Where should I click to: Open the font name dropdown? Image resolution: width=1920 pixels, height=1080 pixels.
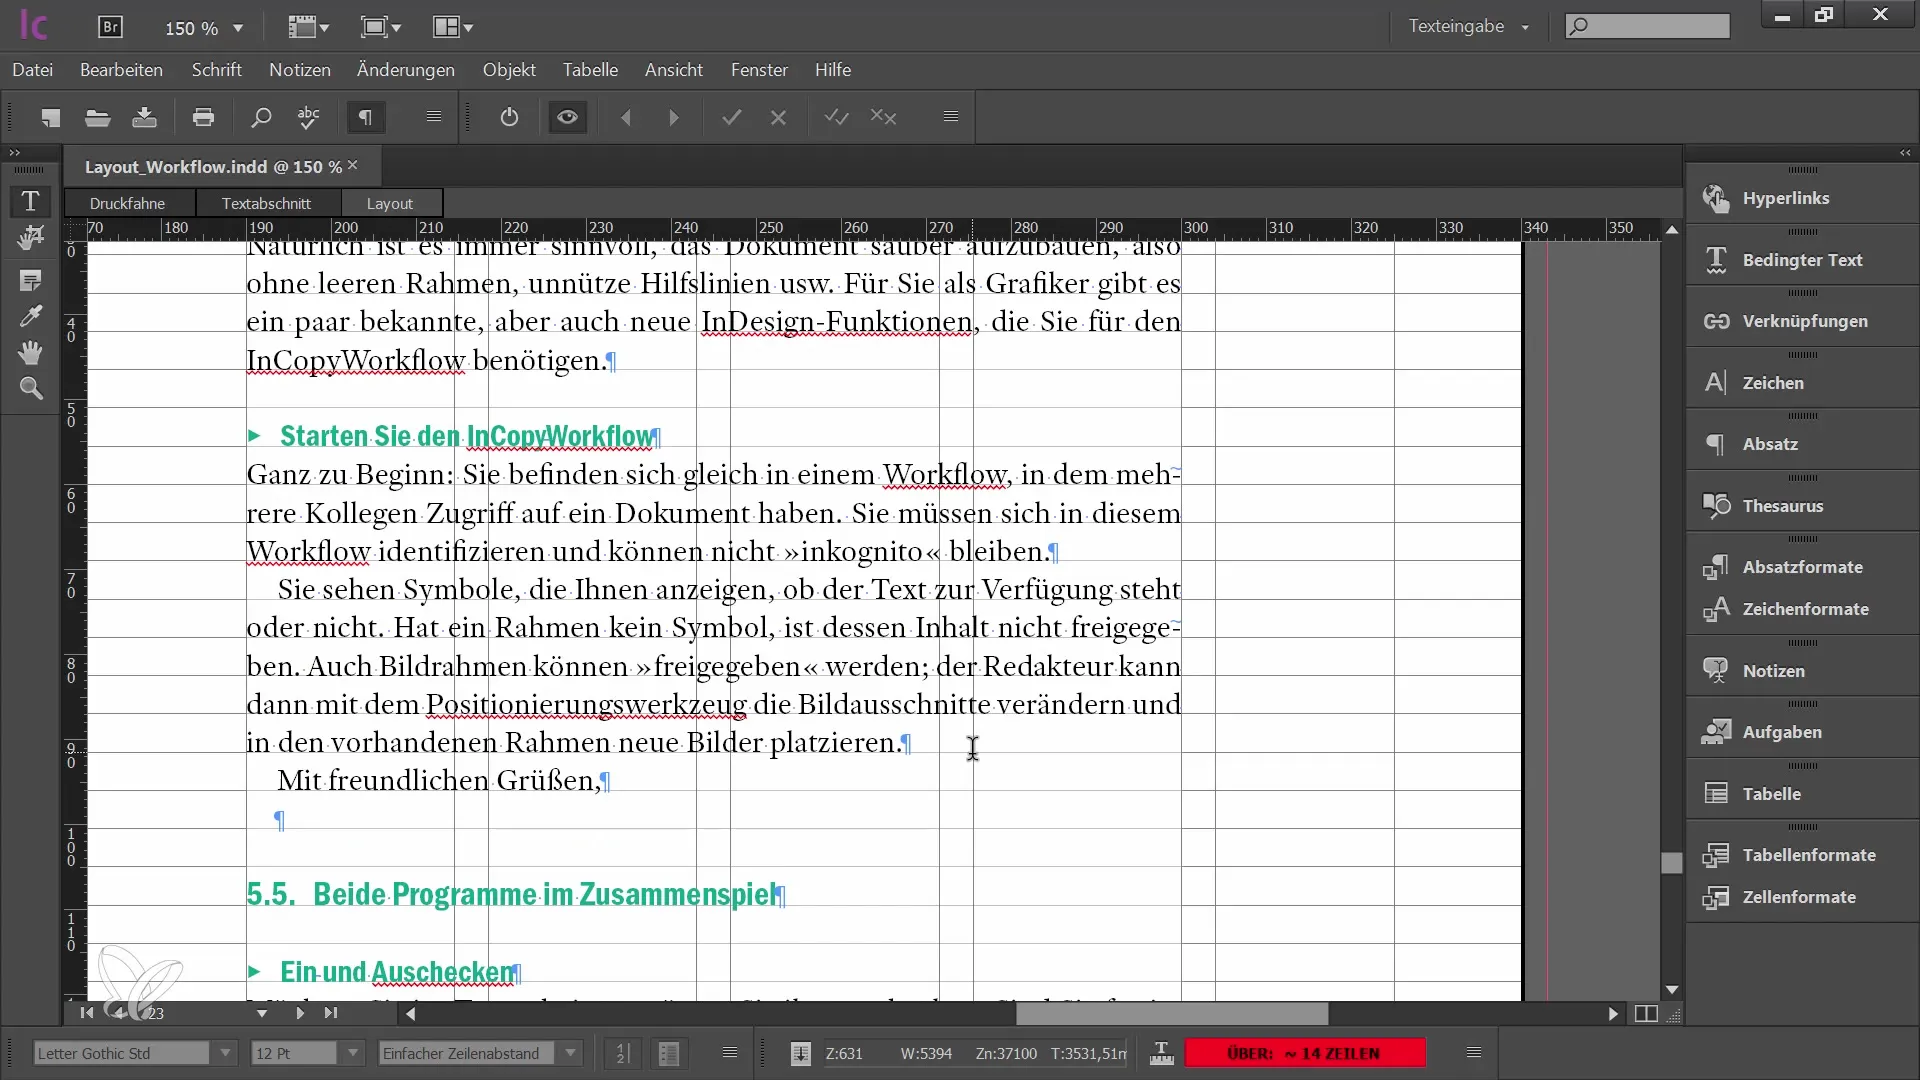pyautogui.click(x=224, y=1052)
